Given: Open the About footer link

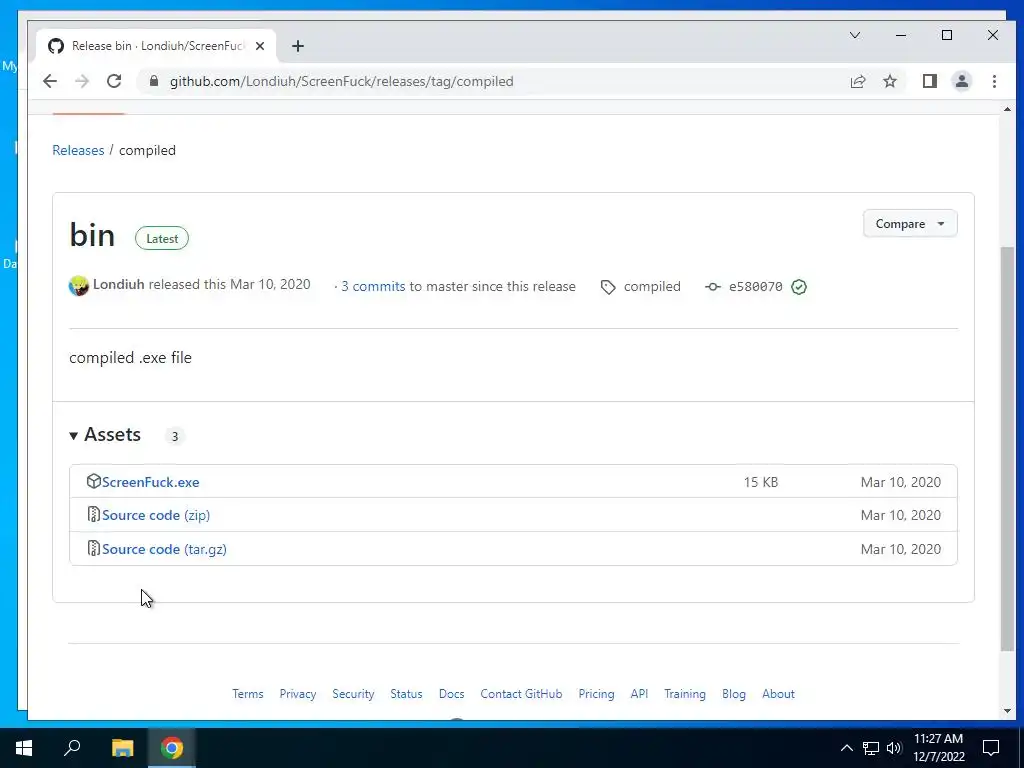Looking at the screenshot, I should pos(778,694).
